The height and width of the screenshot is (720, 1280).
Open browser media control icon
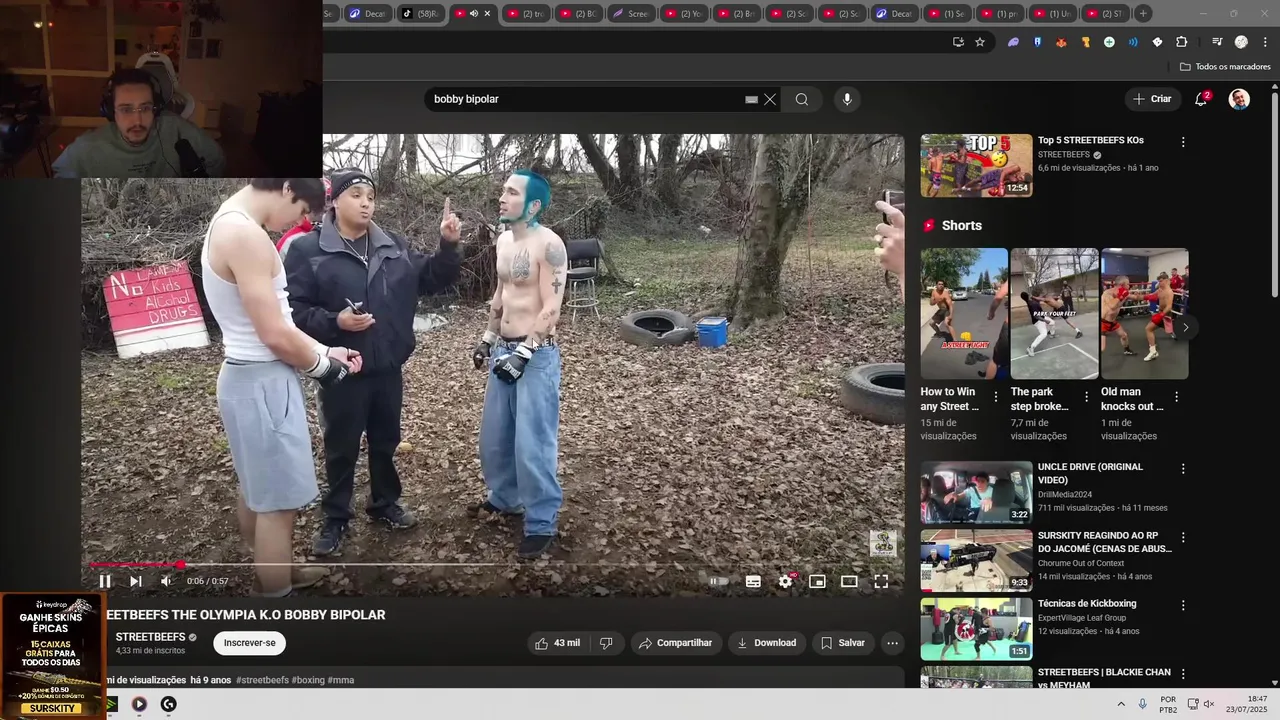tap(1217, 42)
